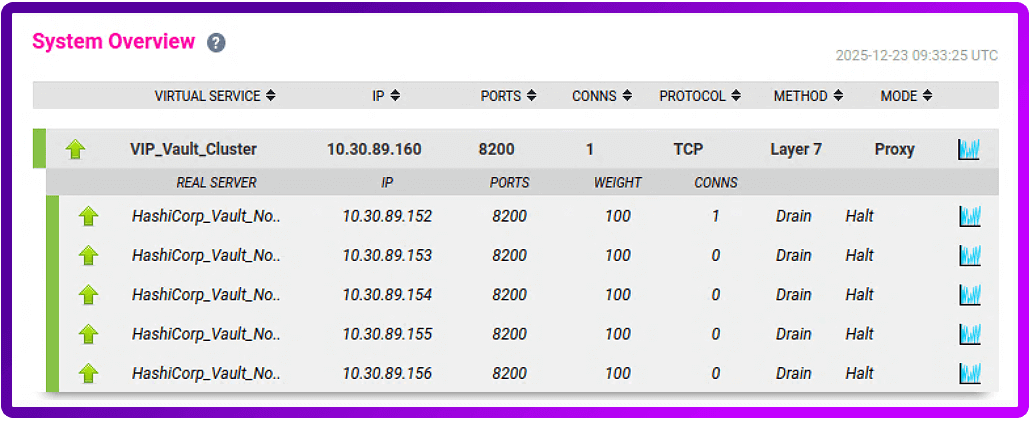
Task: Sort by the Method column header
Action: (x=807, y=96)
